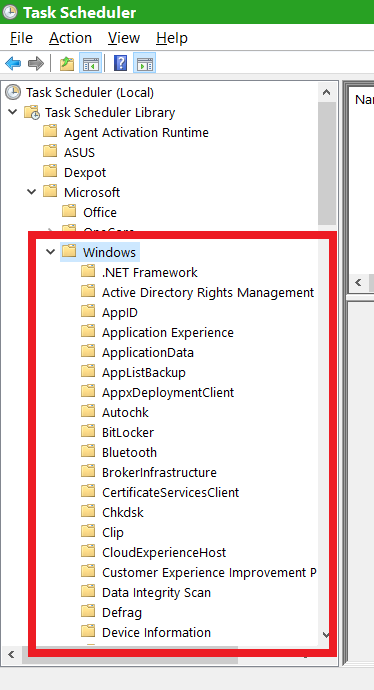This screenshot has width=374, height=690.
Task: Click tree pane scroll down arrow
Action: pyautogui.click(x=326, y=634)
